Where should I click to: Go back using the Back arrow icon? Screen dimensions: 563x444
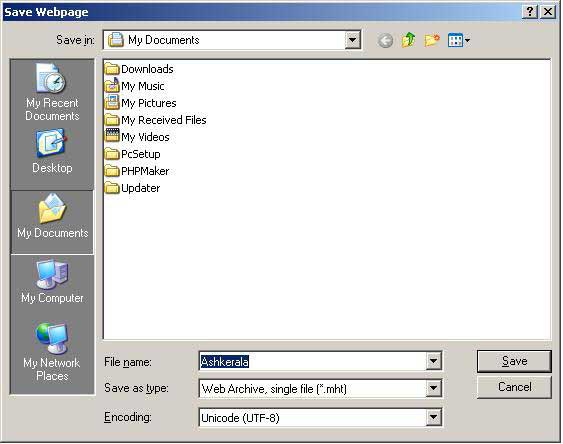pos(385,41)
